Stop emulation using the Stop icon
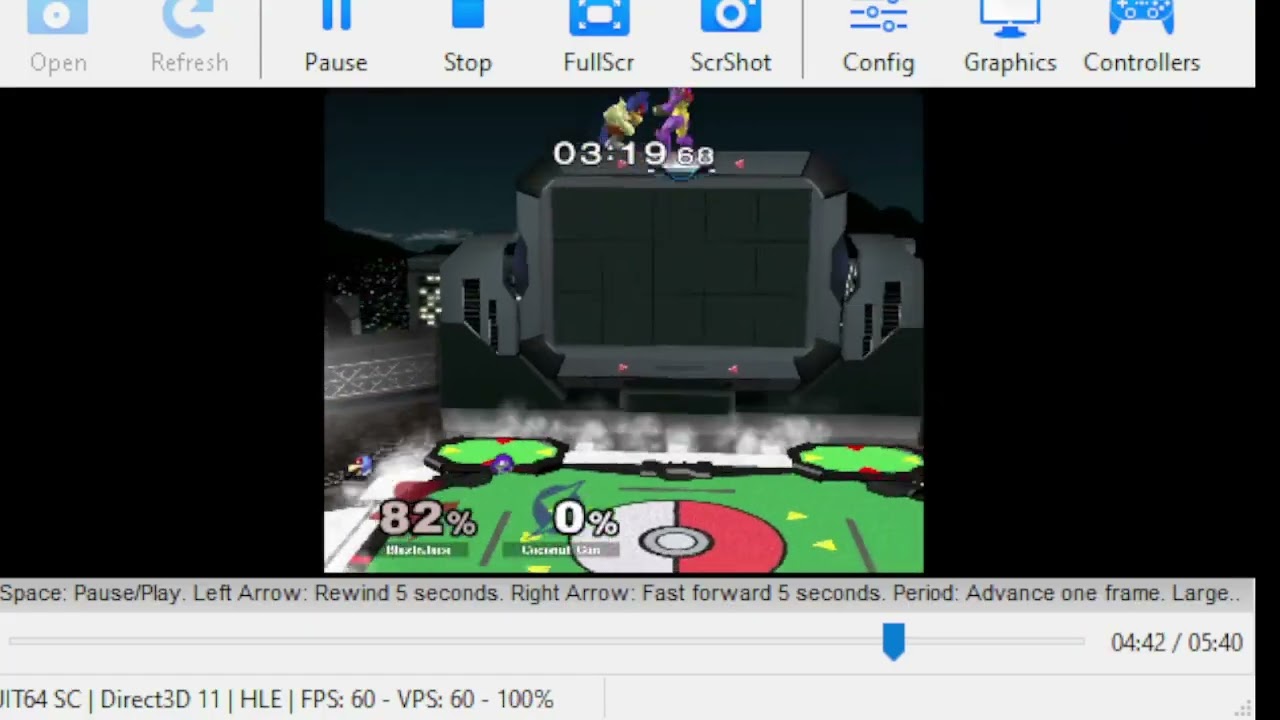1280x720 pixels. tap(467, 38)
